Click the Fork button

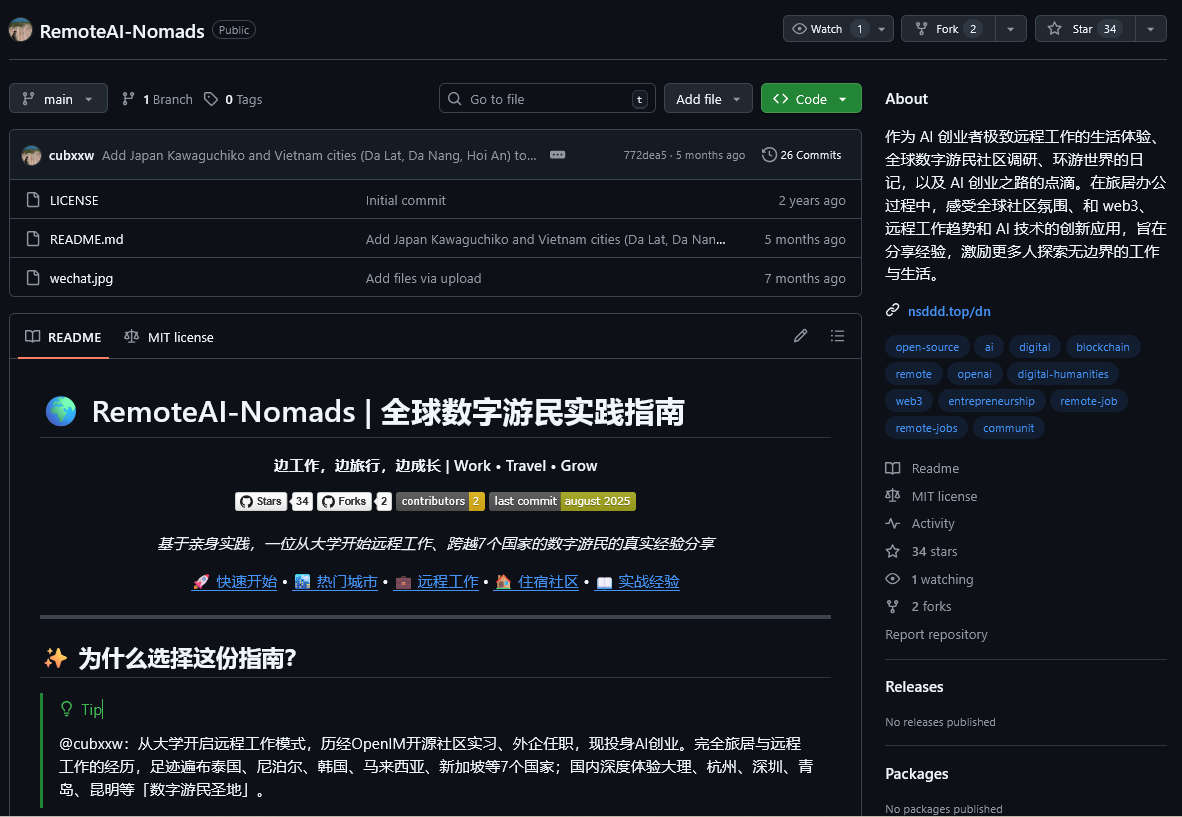point(948,29)
